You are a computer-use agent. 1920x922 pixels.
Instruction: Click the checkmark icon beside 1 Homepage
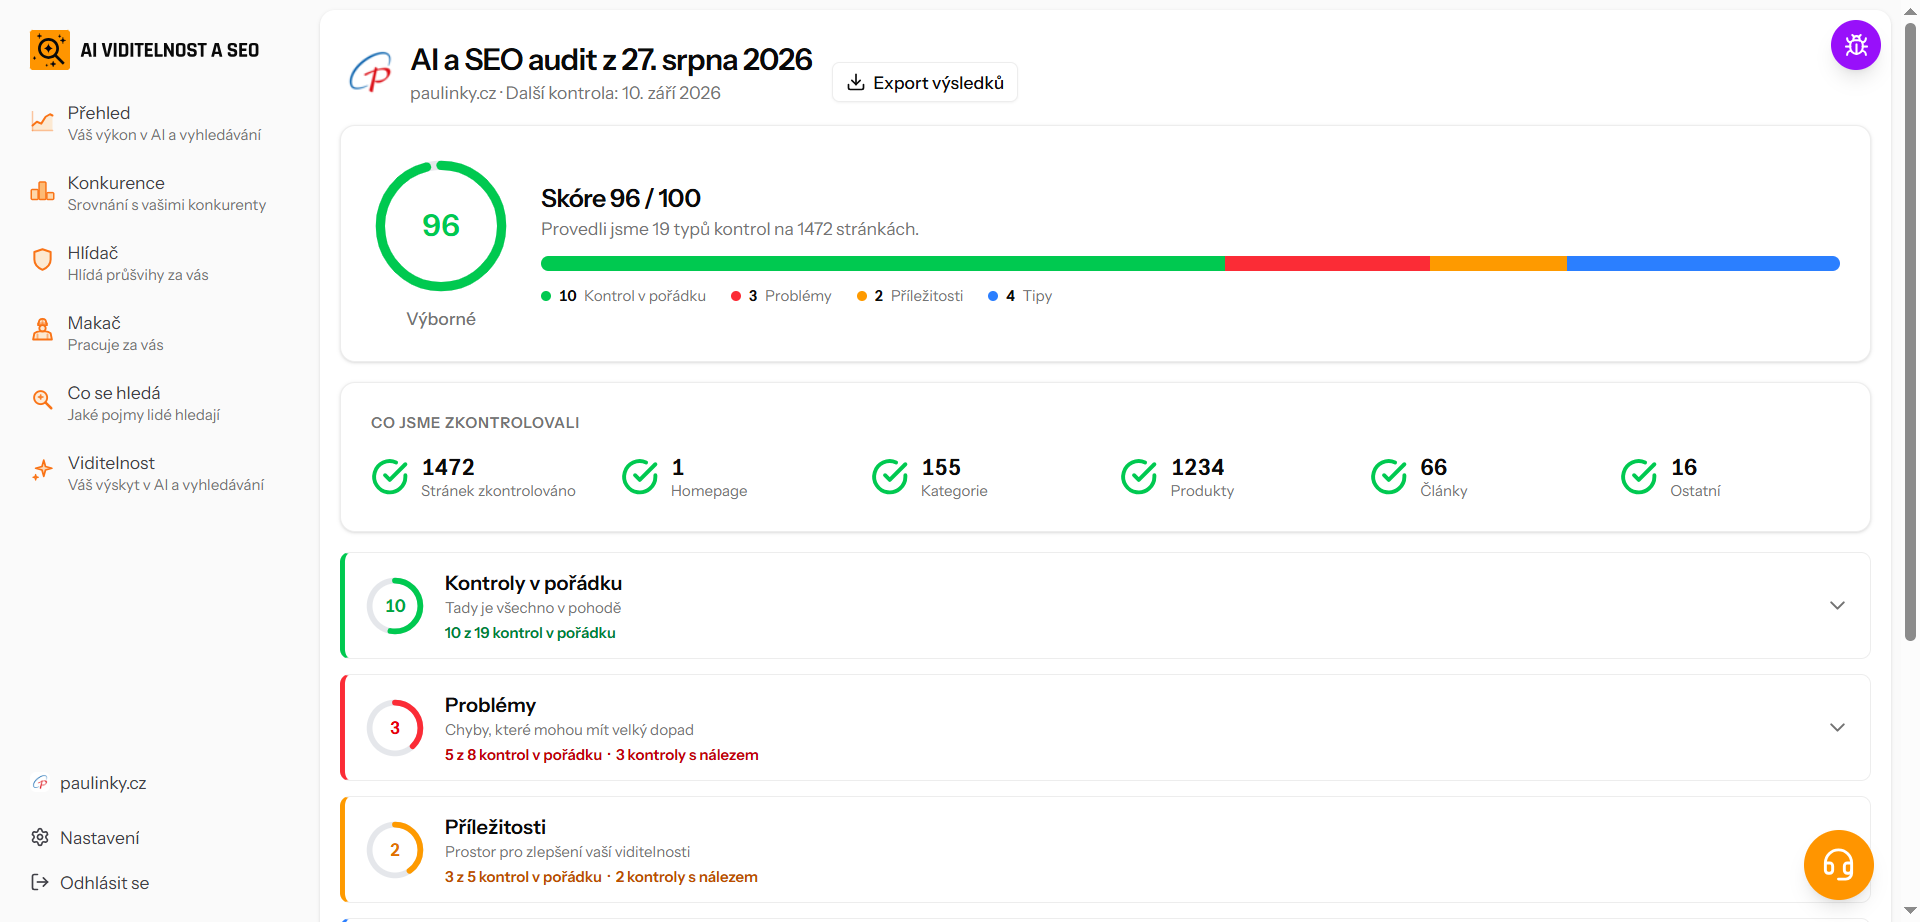(x=640, y=477)
